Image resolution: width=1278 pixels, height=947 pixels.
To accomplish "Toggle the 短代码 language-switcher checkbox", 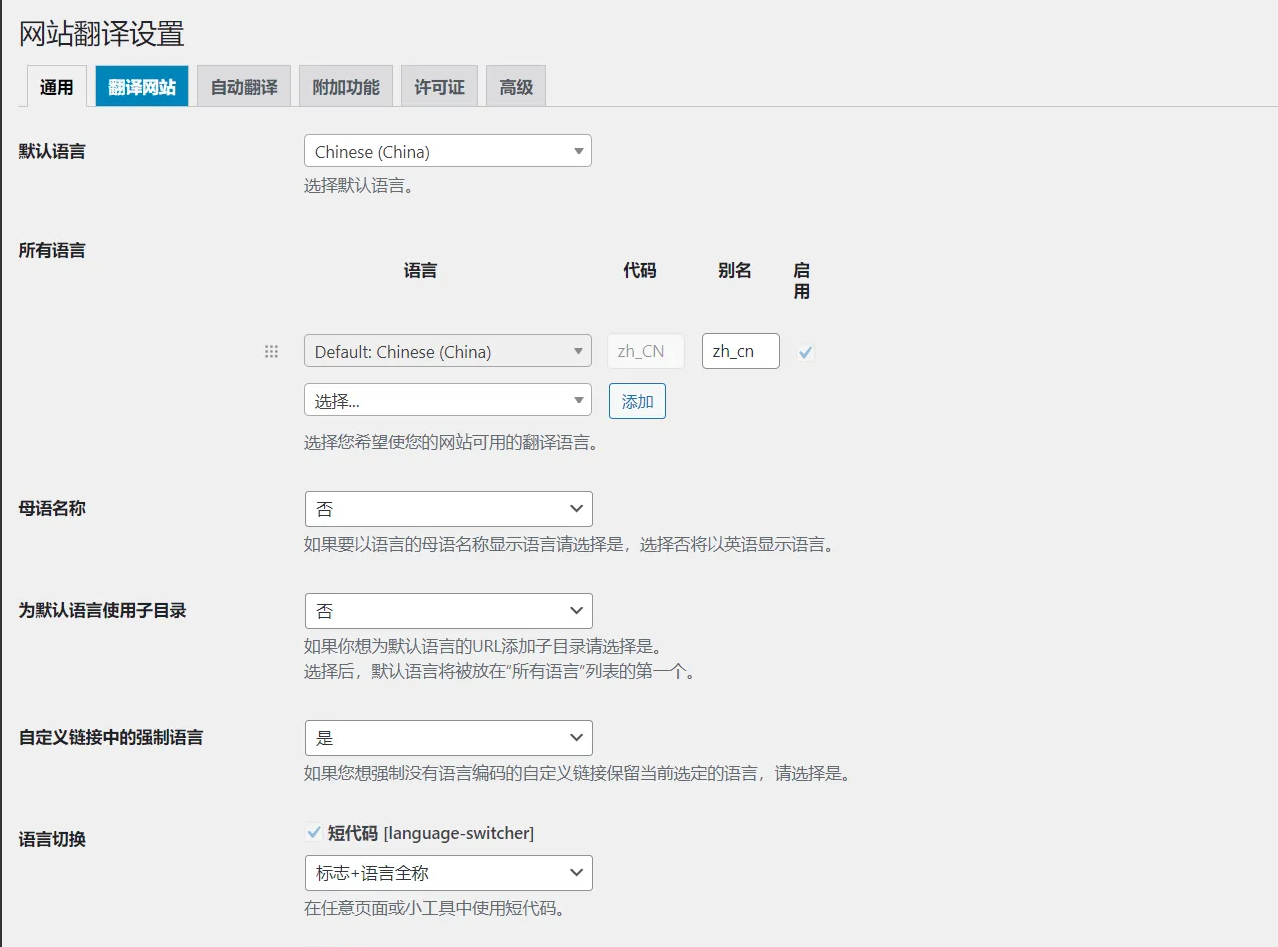I will pos(314,832).
